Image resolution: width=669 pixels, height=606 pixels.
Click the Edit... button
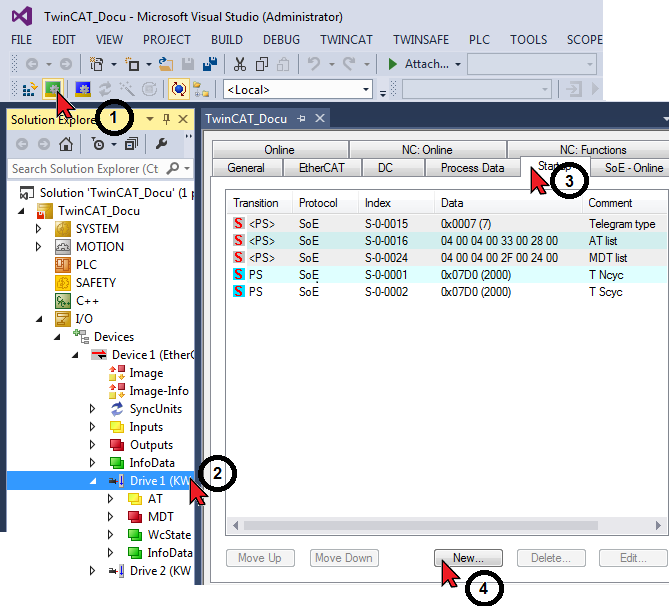[633, 558]
